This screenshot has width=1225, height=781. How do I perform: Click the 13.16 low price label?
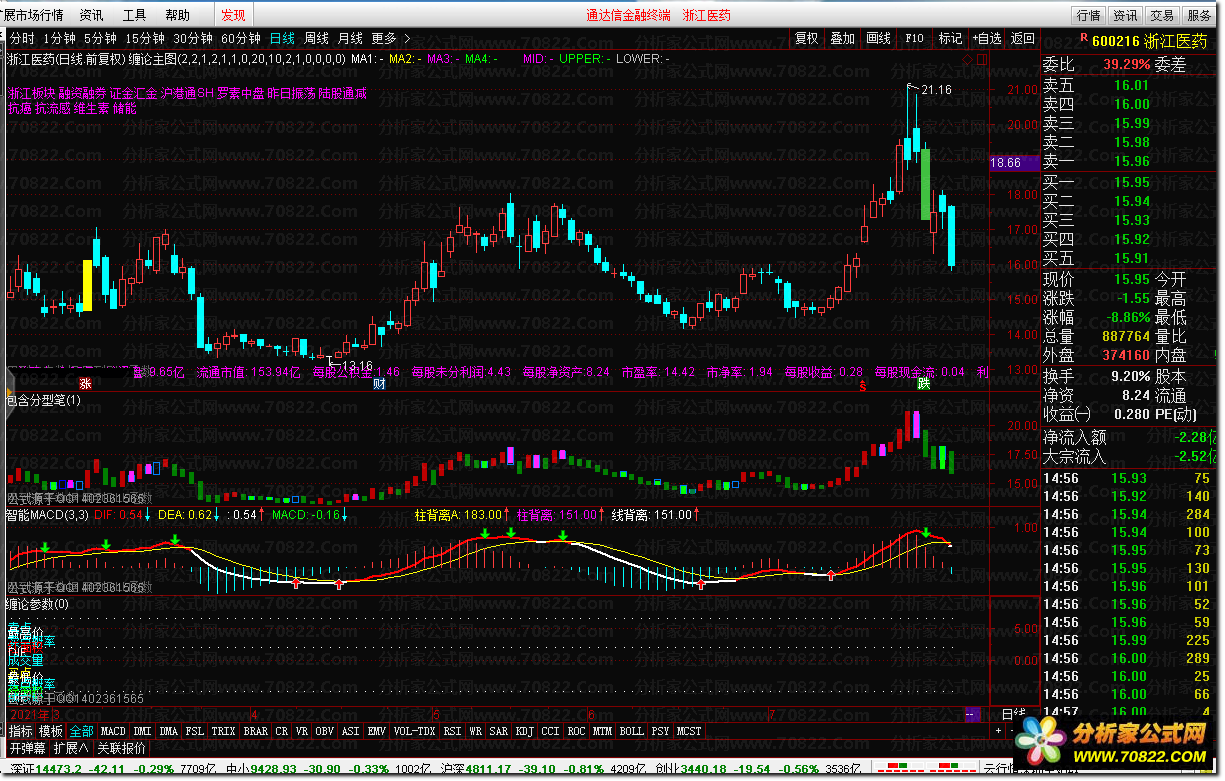357,365
